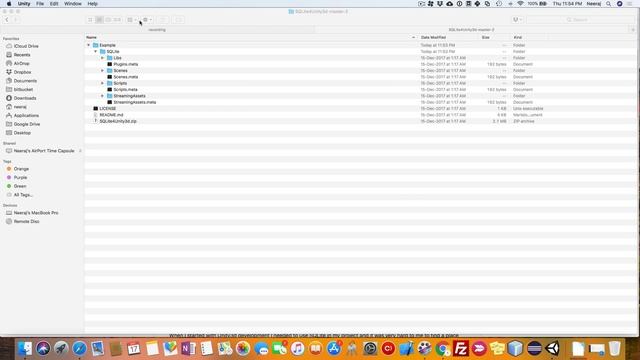Launch Unity from the Dock

tap(553, 349)
